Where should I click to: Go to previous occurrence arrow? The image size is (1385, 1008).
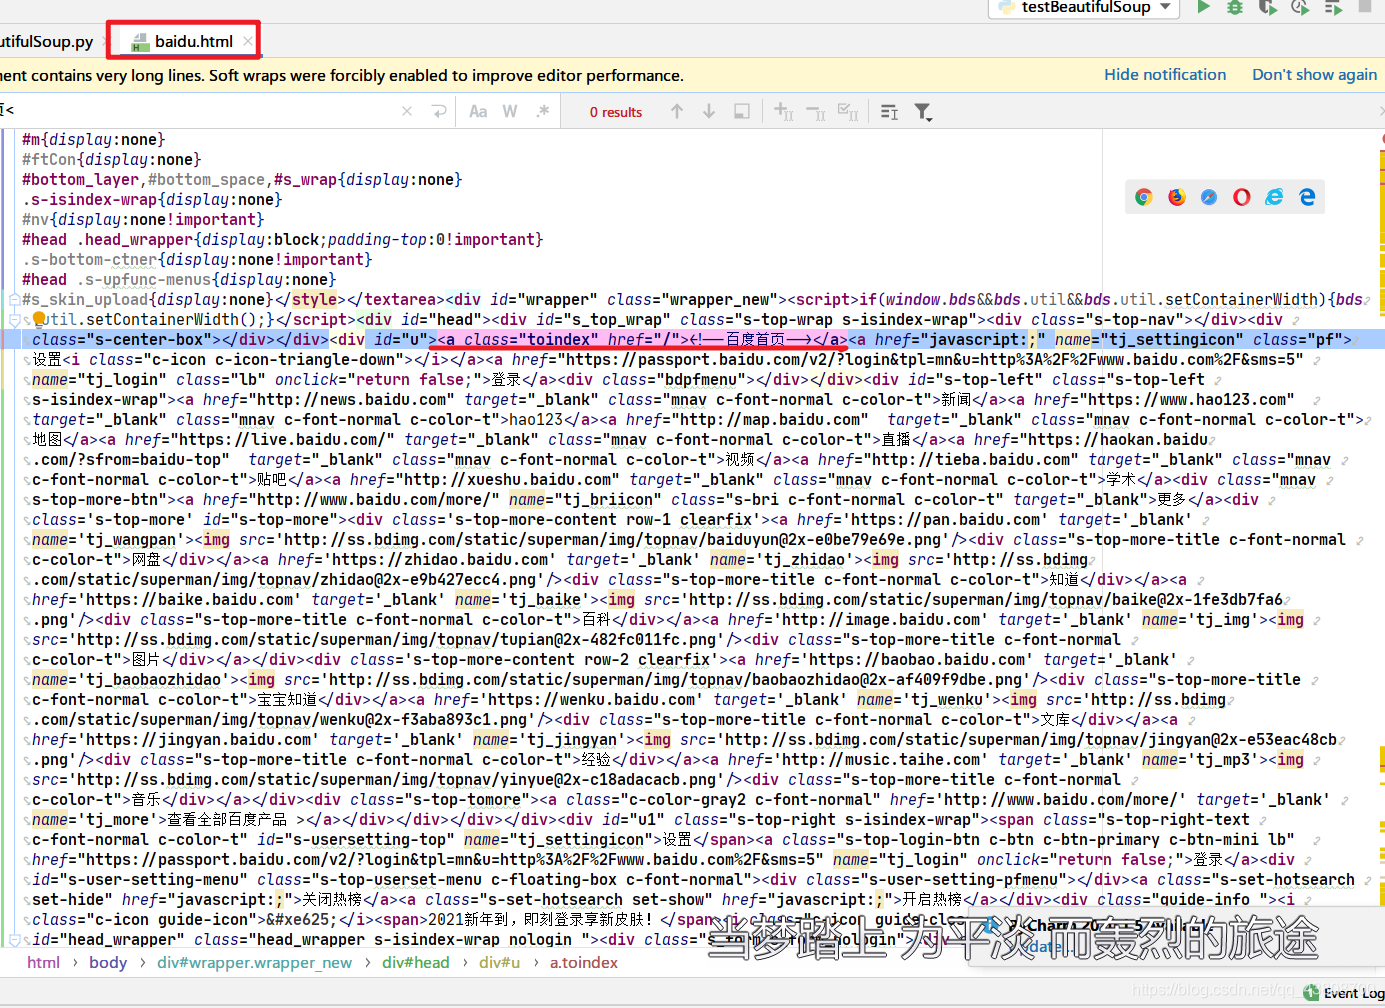point(677,111)
